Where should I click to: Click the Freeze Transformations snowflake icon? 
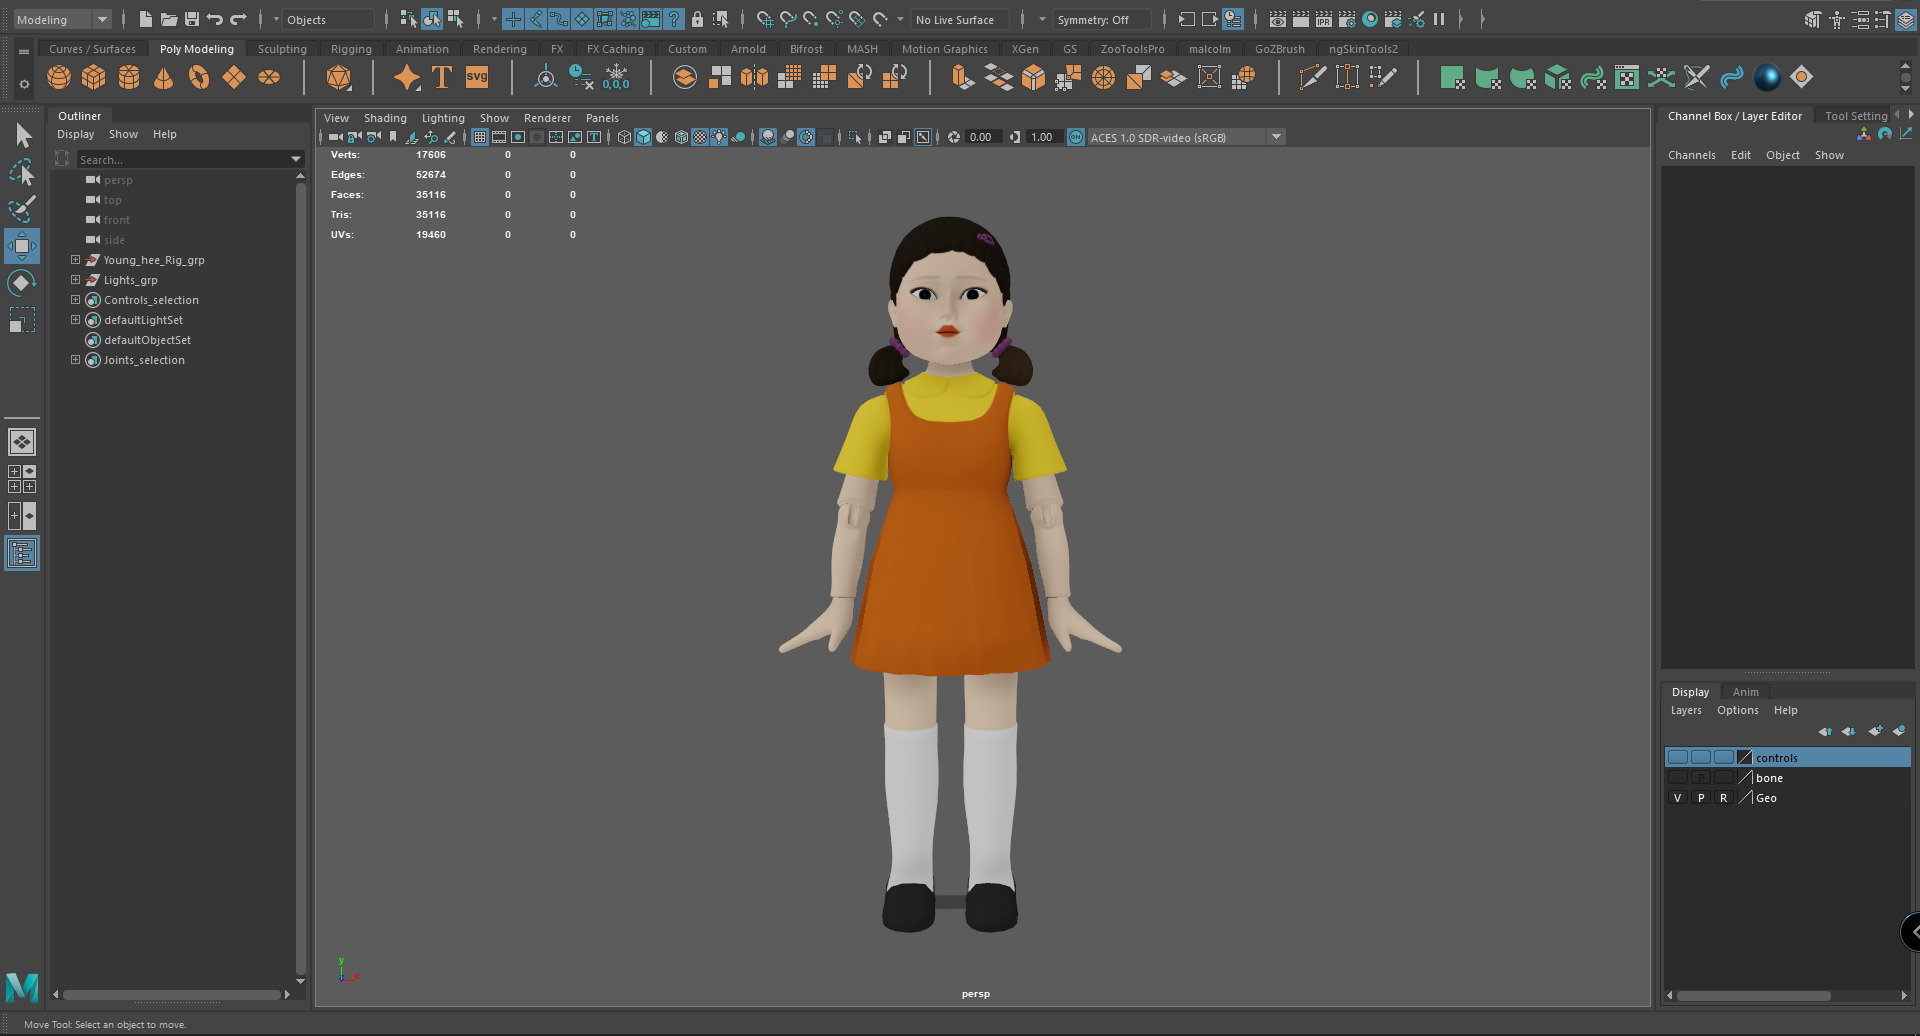616,77
